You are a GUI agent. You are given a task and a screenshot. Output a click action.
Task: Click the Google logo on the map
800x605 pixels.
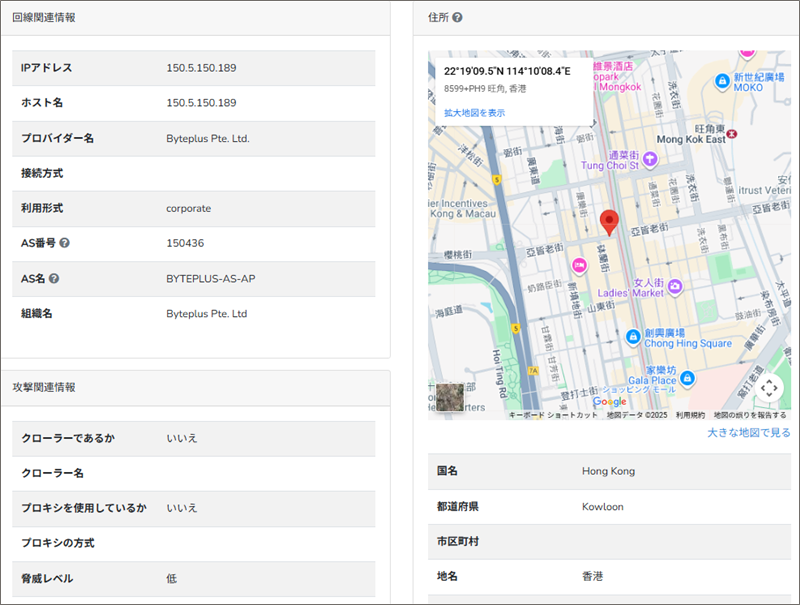coord(609,402)
